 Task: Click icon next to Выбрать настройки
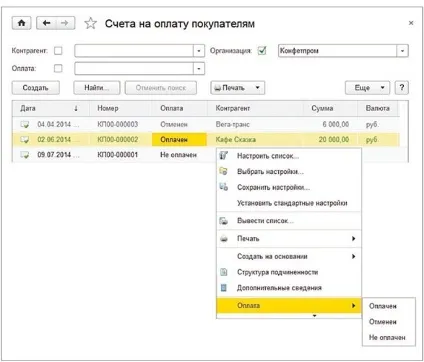point(224,171)
